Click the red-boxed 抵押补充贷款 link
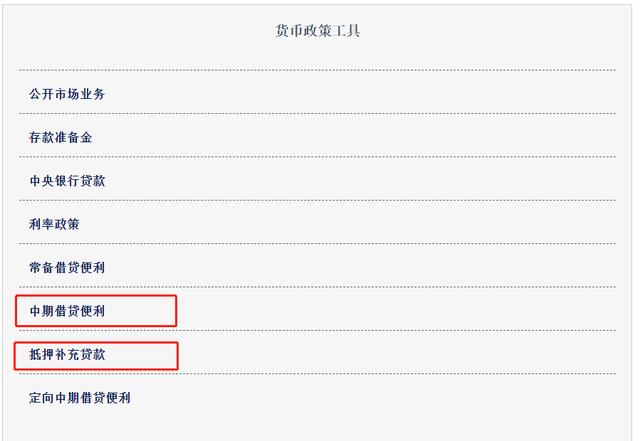 tap(67, 354)
